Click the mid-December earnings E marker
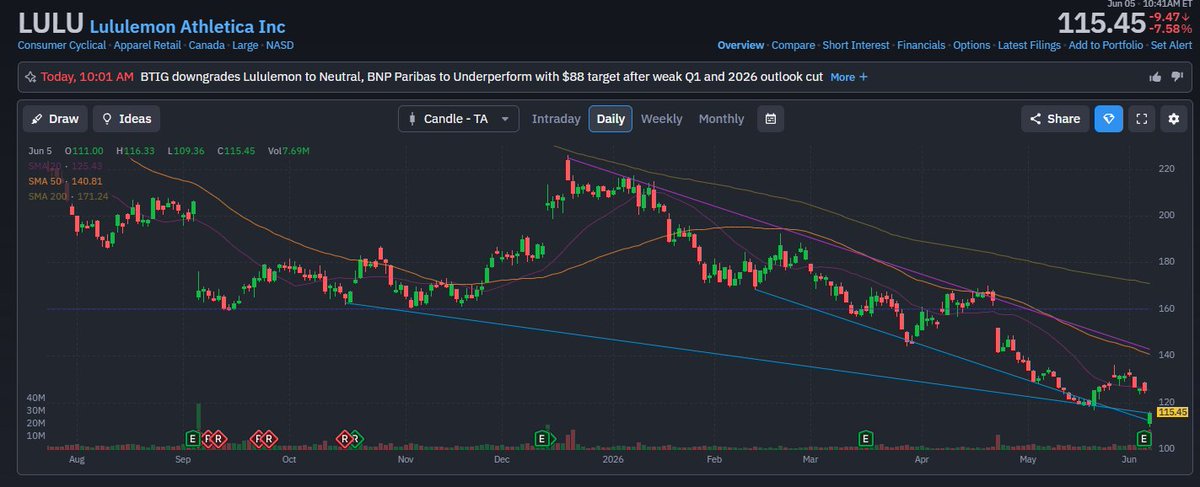Image resolution: width=1200 pixels, height=487 pixels. click(x=543, y=438)
